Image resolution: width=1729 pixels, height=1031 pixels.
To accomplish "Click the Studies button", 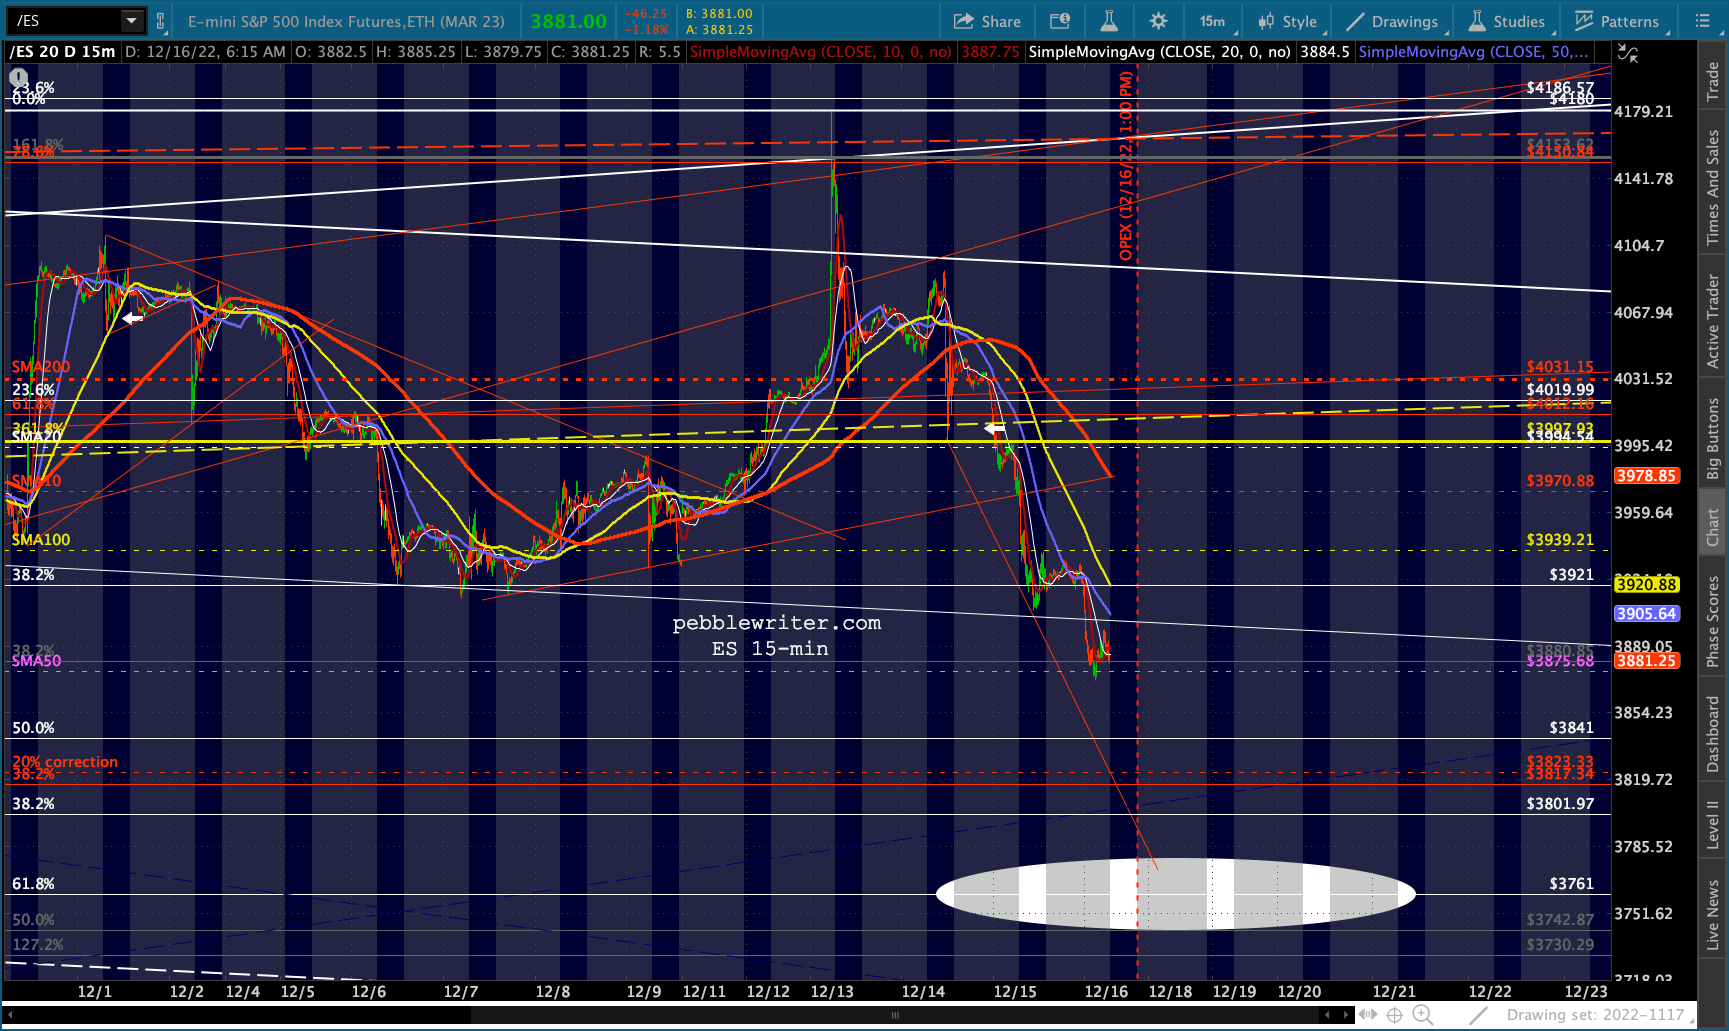I will point(1507,21).
